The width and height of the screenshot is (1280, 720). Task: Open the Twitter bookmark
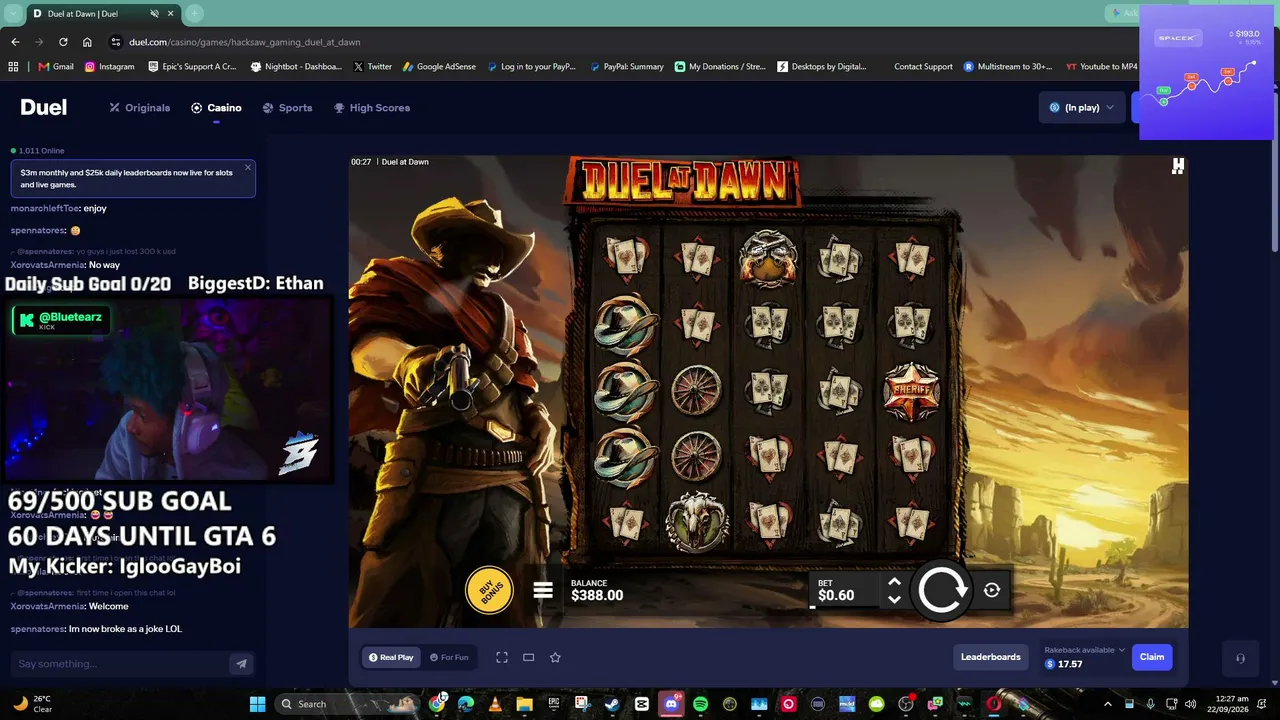pyautogui.click(x=372, y=67)
